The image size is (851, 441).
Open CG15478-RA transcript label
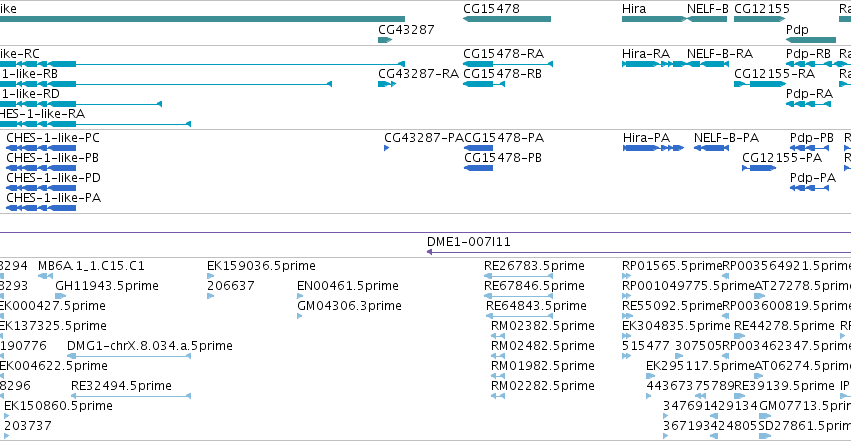(503, 54)
